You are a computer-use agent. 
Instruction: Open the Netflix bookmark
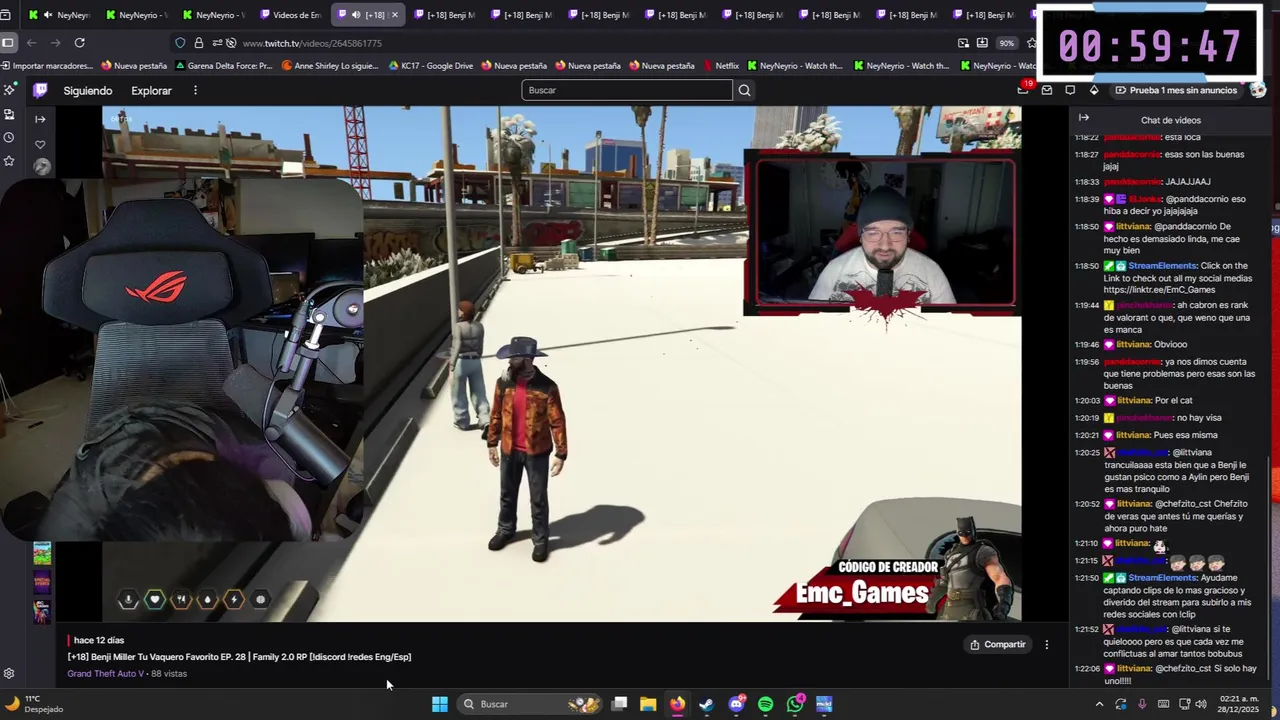[x=721, y=66]
